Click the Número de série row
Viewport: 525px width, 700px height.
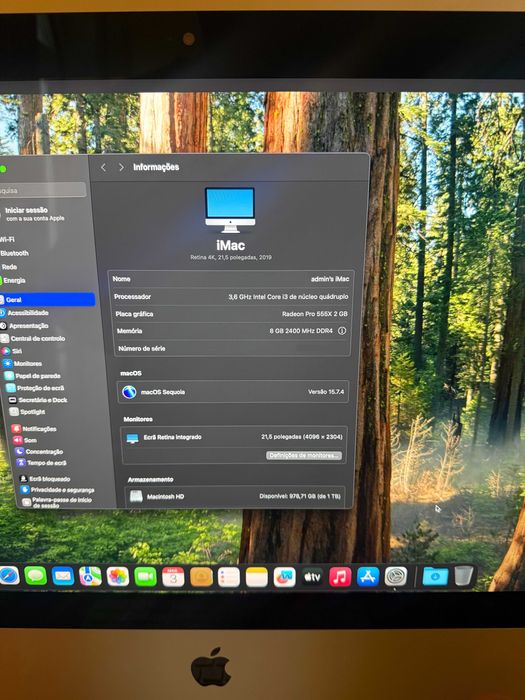[232, 348]
